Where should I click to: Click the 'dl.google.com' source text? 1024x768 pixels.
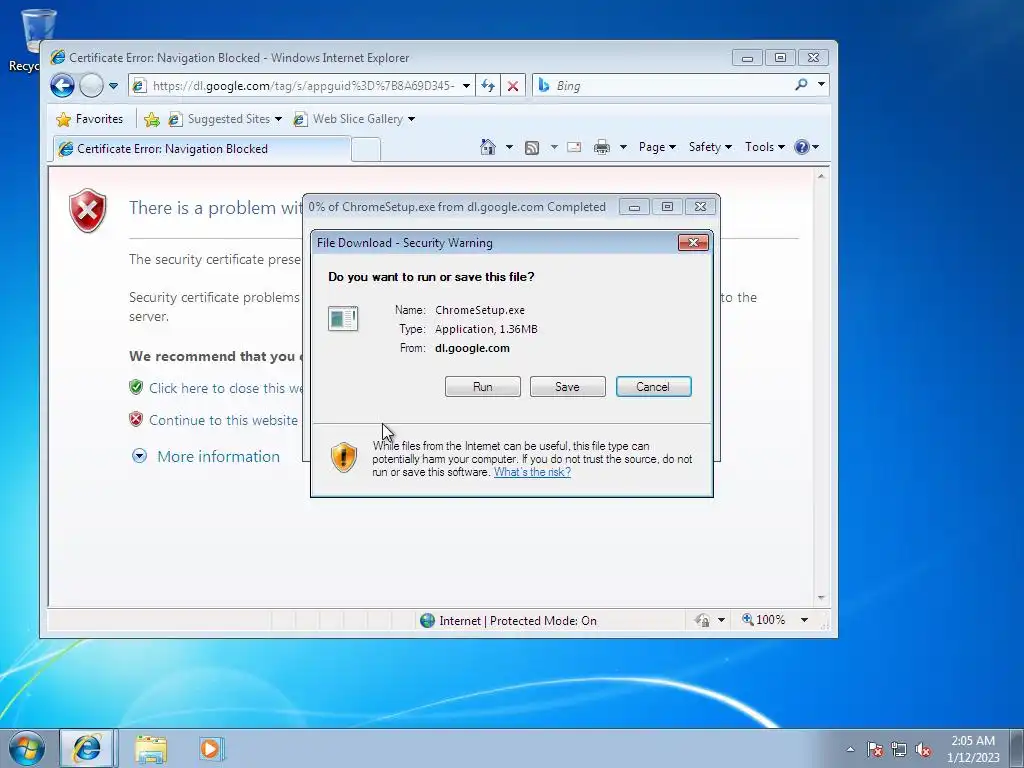tap(472, 348)
